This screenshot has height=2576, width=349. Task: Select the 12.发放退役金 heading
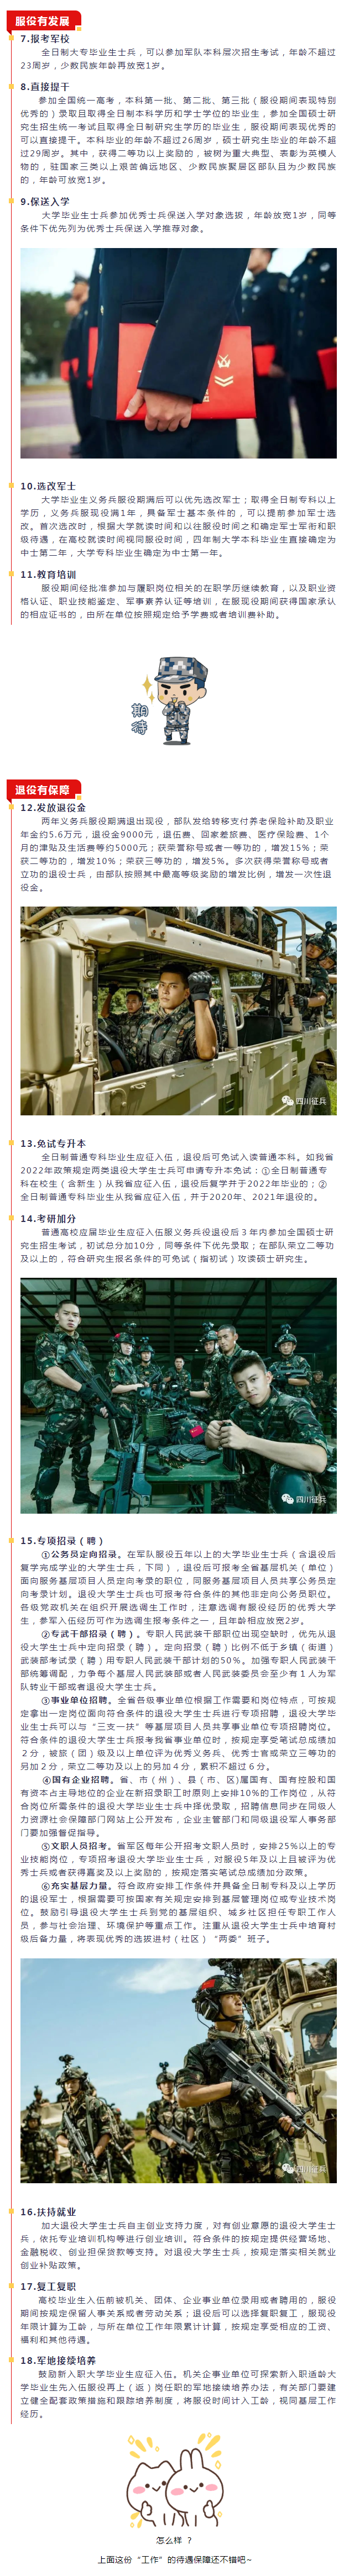pos(53,807)
